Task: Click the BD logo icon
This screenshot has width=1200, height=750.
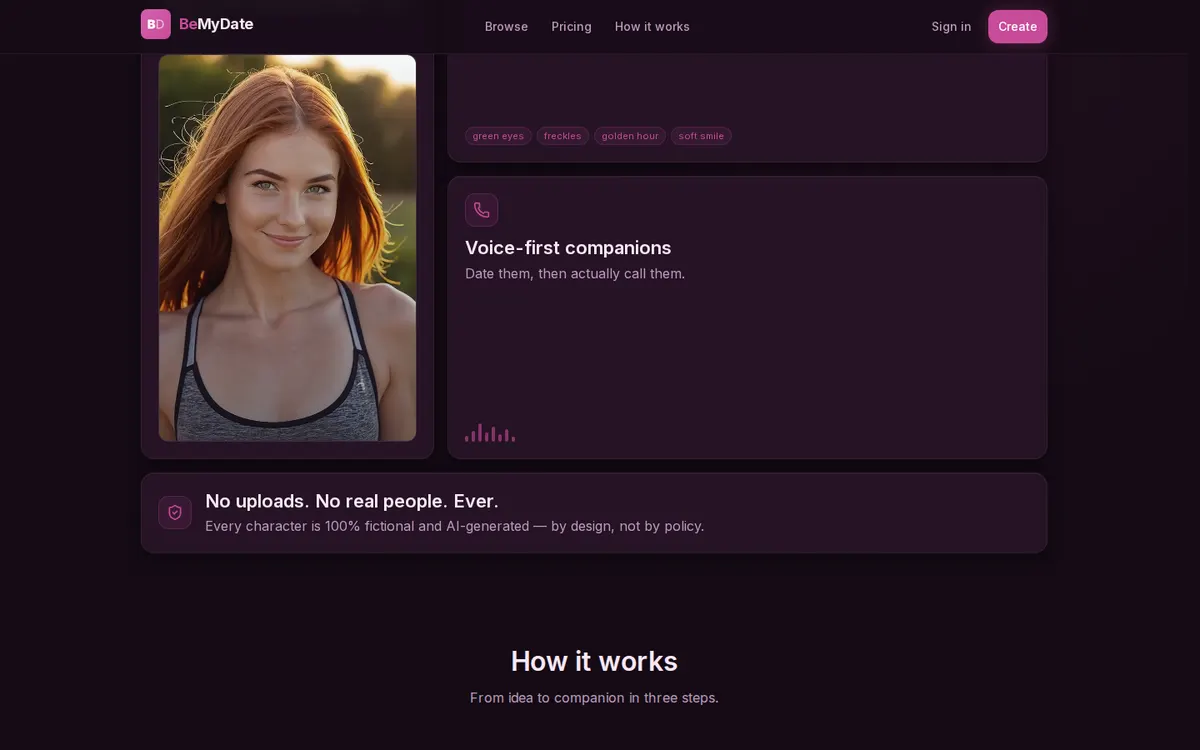Action: [x=156, y=24]
